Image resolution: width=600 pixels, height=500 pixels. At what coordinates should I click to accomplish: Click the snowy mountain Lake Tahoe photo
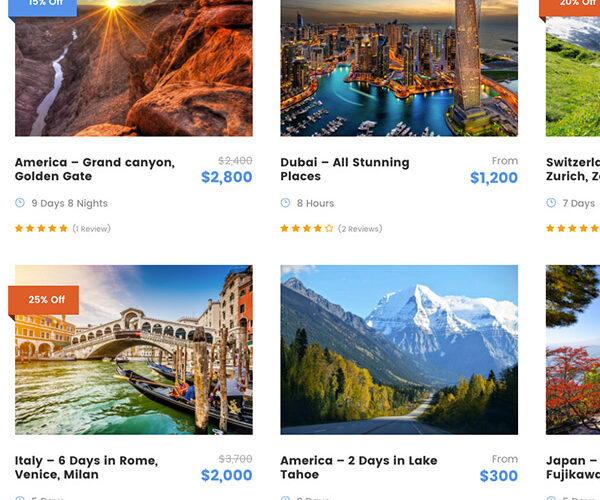[x=399, y=350]
